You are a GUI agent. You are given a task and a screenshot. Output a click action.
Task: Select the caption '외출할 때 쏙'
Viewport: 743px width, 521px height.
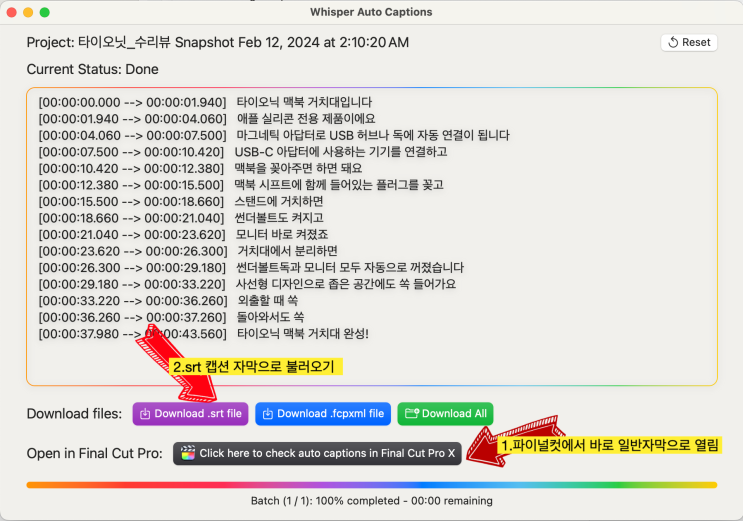point(268,301)
